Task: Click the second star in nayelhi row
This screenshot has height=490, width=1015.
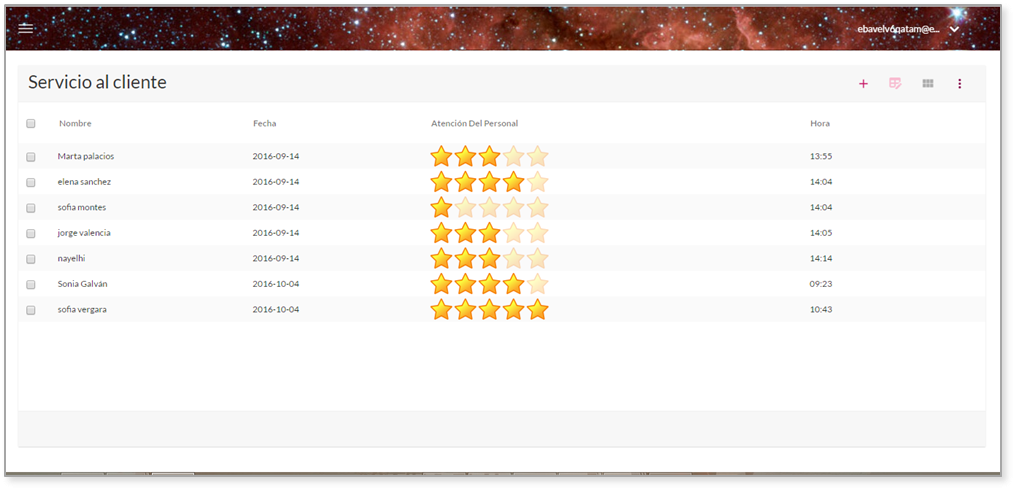Action: click(x=465, y=258)
